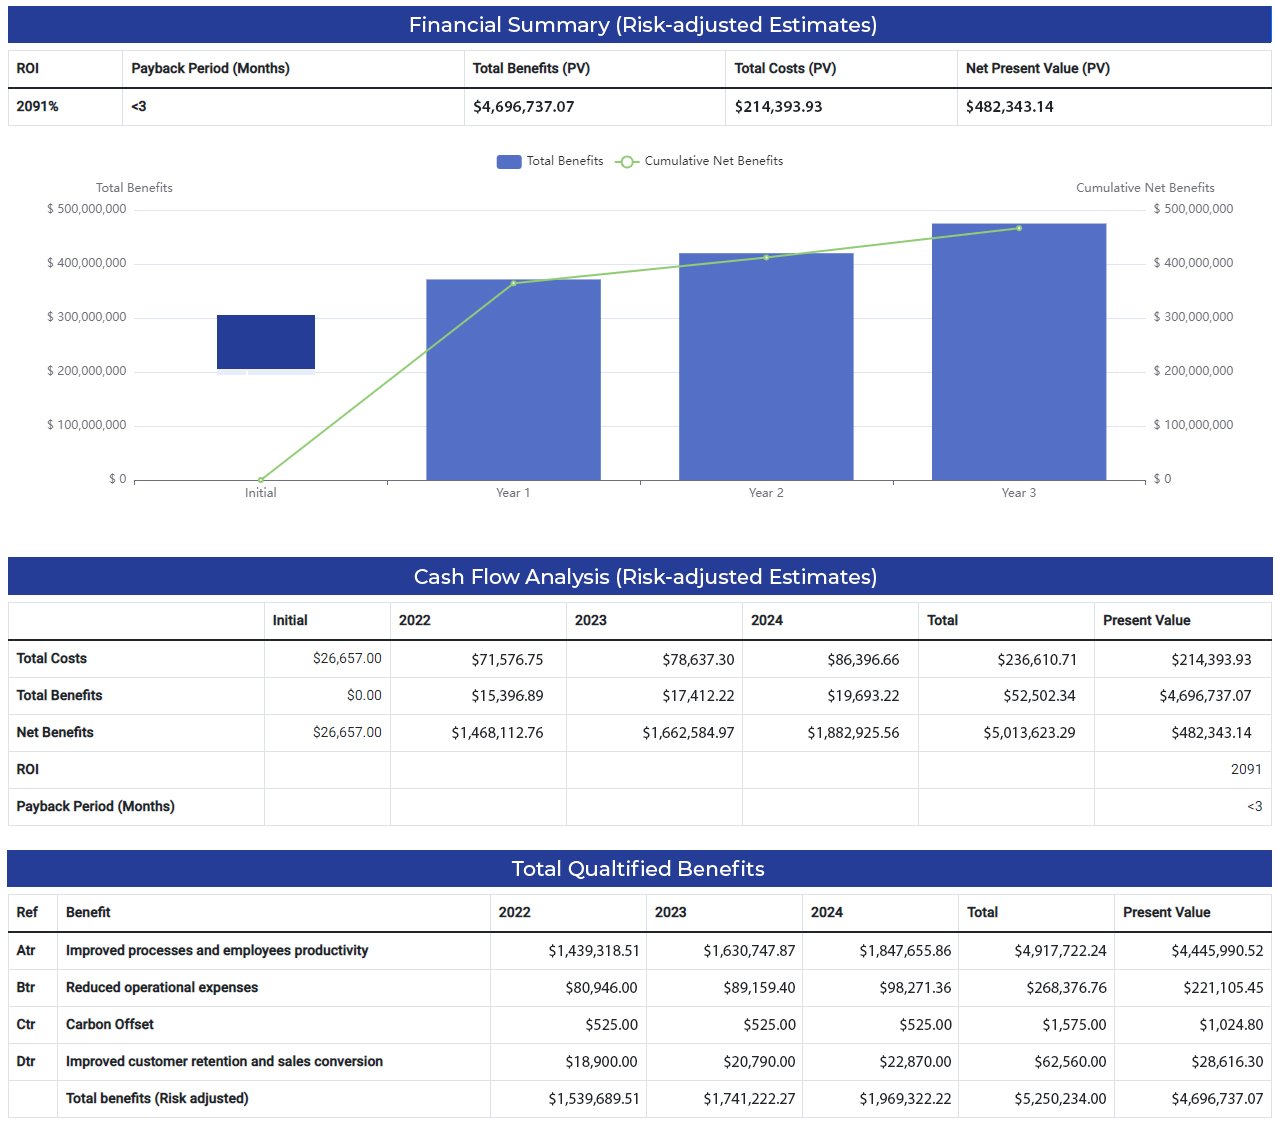Click the Net Present Value (PV) column header
The width and height of the screenshot is (1276, 1134).
(x=1038, y=69)
